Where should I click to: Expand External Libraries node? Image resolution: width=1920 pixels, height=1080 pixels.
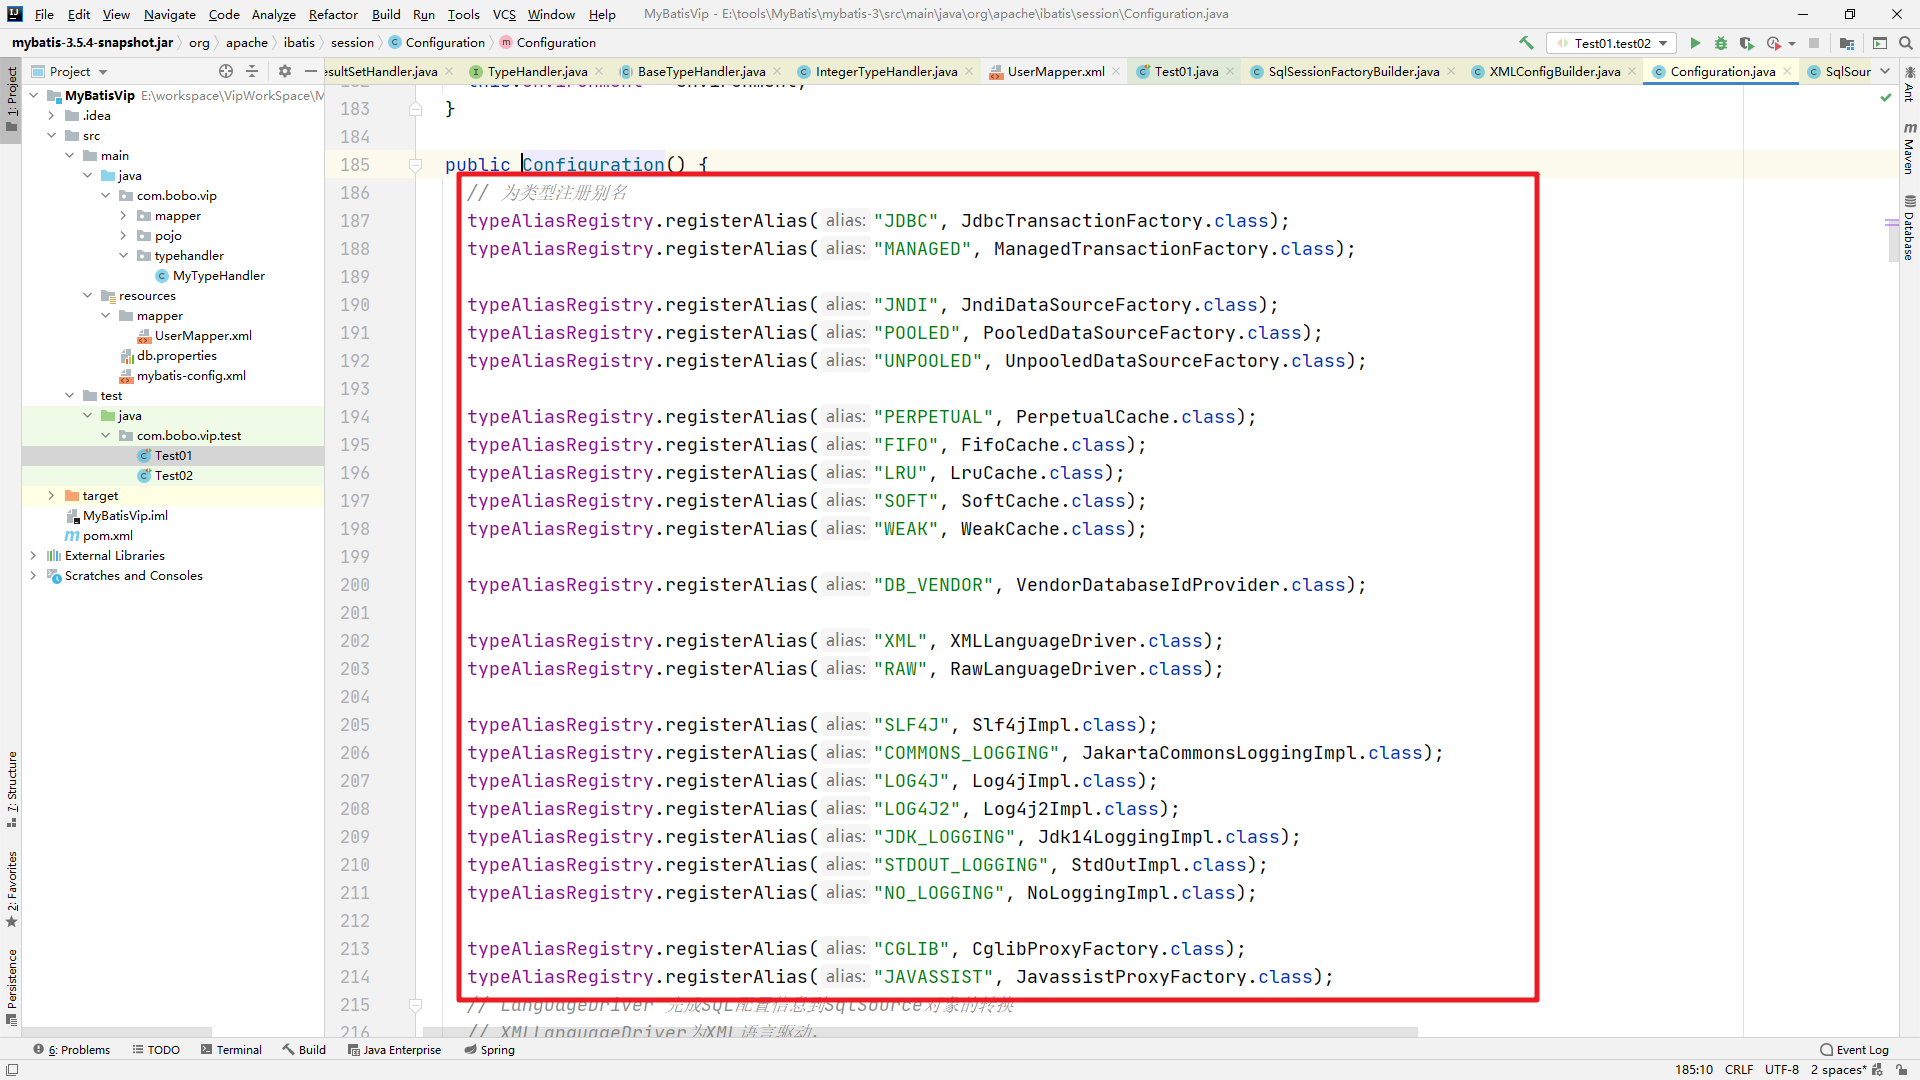coord(33,555)
